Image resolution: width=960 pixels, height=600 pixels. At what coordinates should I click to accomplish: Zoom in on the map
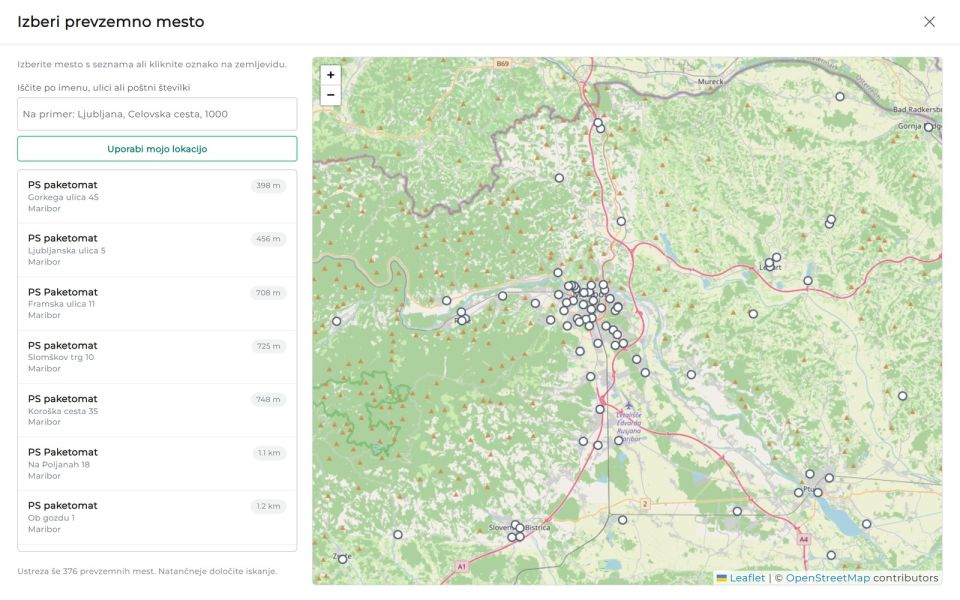tap(331, 75)
